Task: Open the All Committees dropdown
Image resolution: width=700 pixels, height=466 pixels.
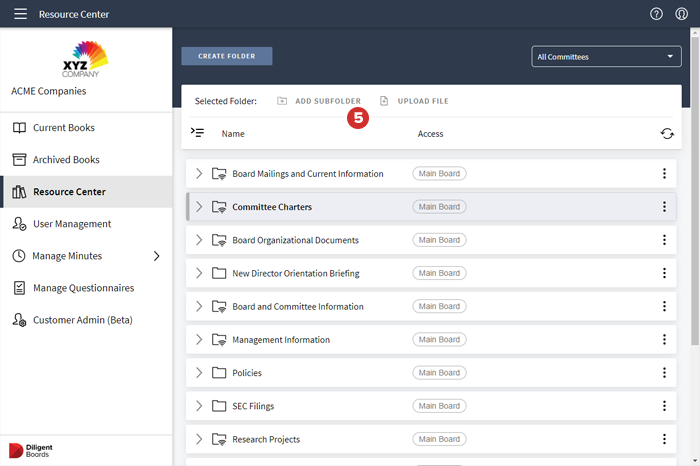Action: pos(606,57)
